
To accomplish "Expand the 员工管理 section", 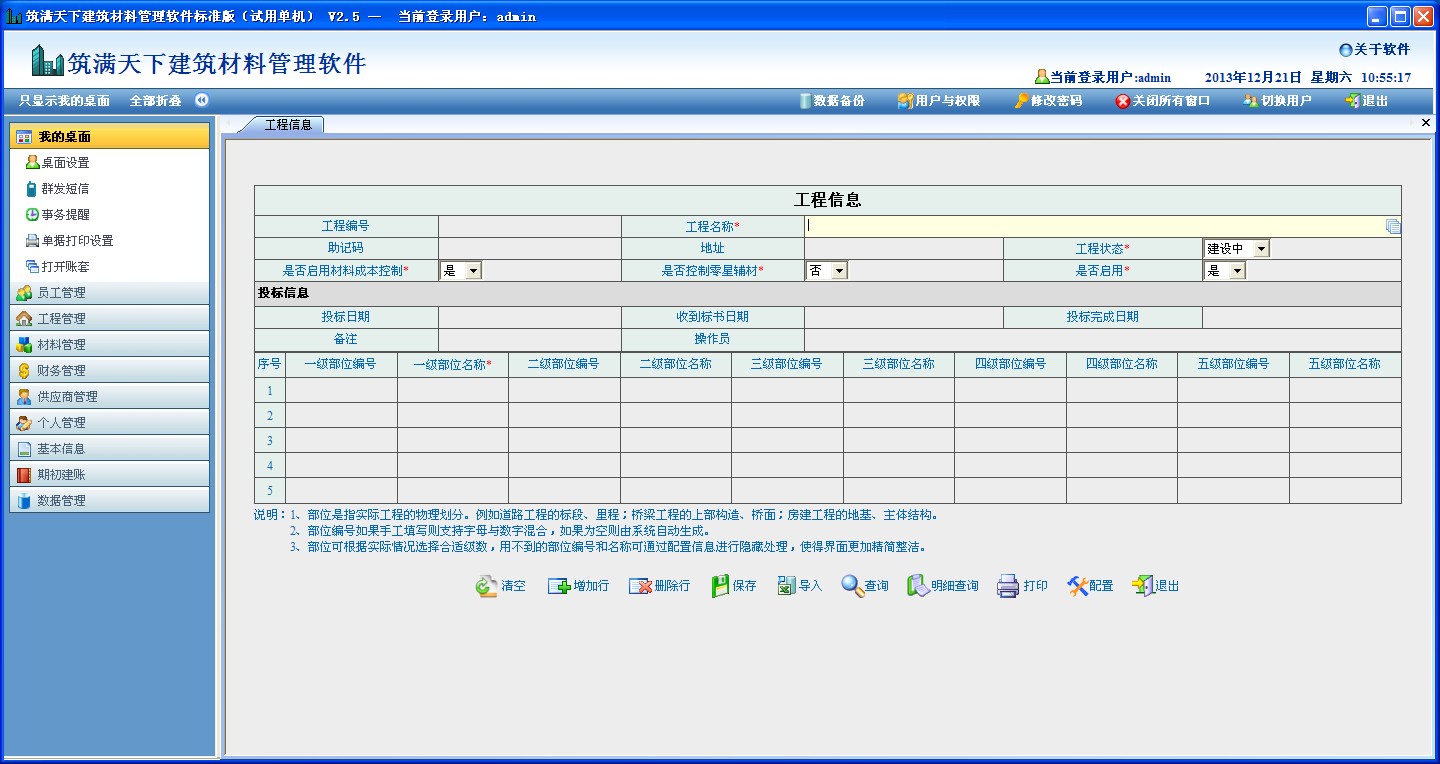I will click(110, 292).
